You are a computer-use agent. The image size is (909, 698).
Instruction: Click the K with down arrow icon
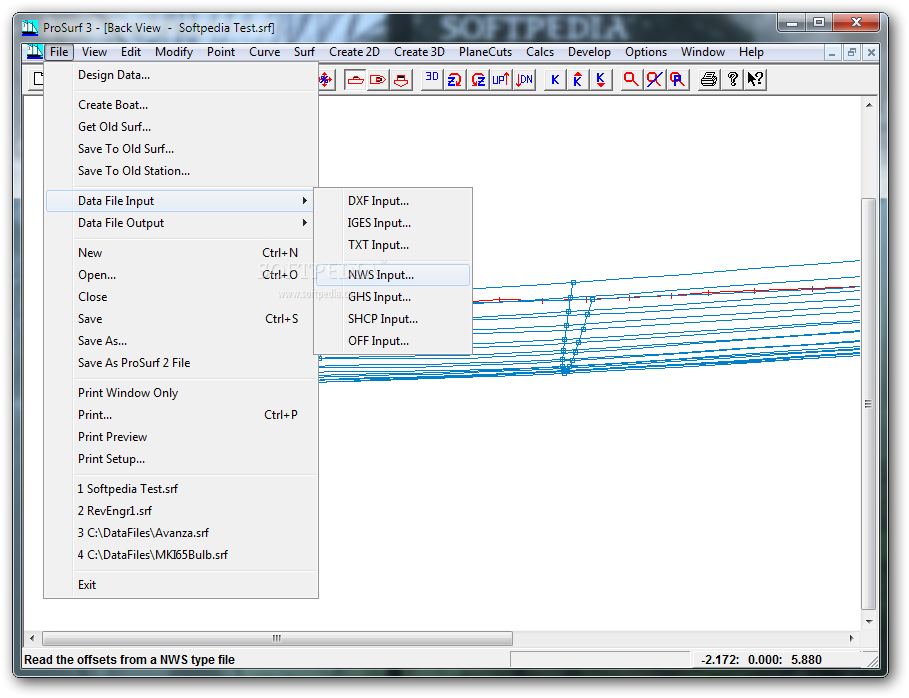coord(601,79)
